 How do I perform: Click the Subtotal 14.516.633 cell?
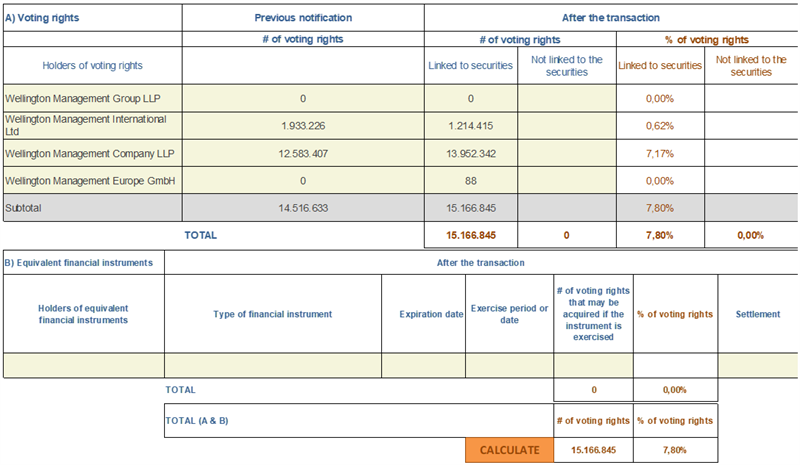pyautogui.click(x=301, y=209)
